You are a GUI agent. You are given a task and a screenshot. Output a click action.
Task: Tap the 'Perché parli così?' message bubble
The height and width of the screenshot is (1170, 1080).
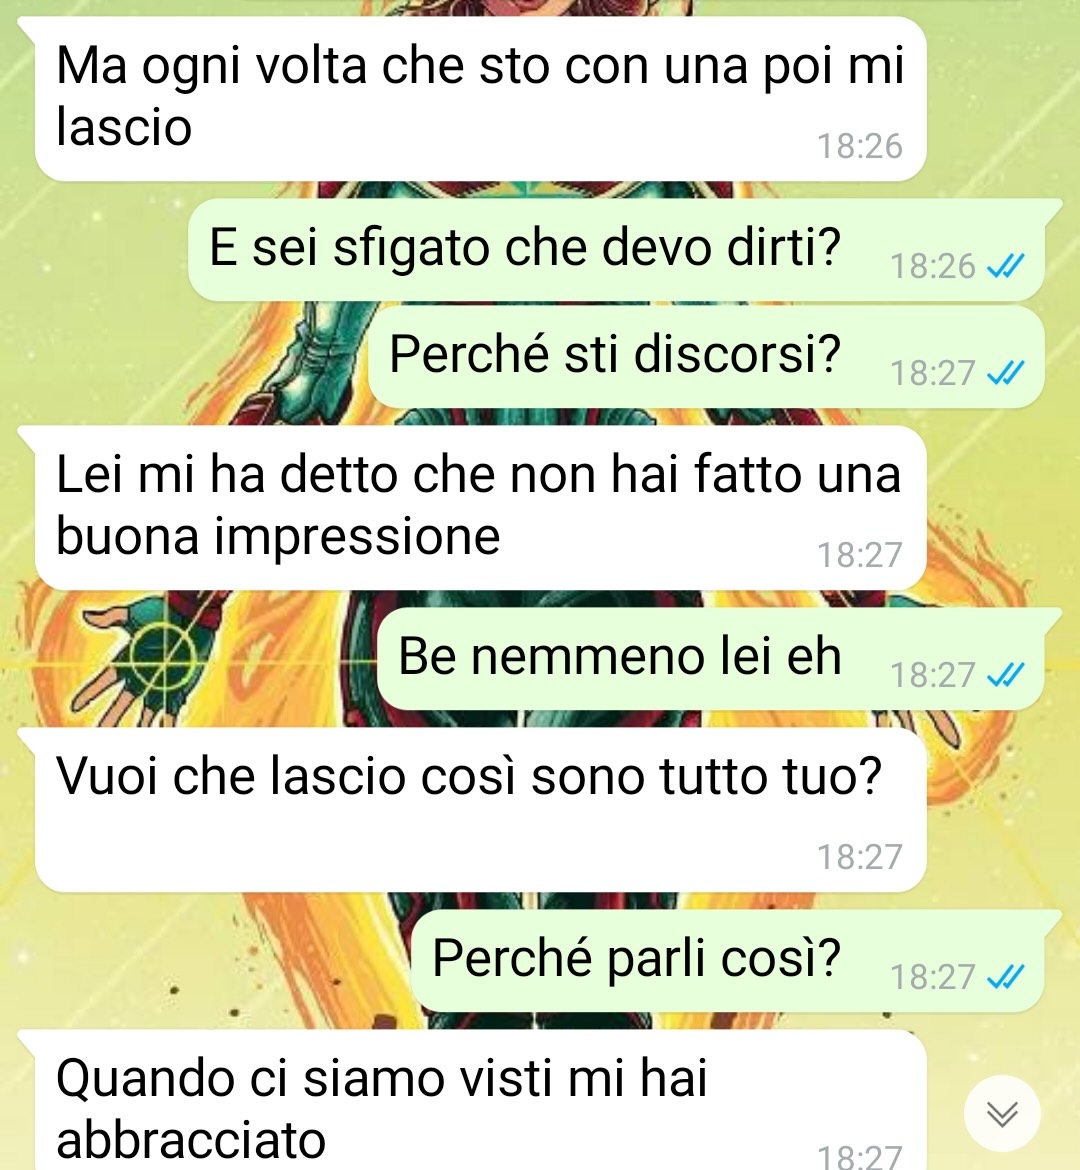pos(728,960)
